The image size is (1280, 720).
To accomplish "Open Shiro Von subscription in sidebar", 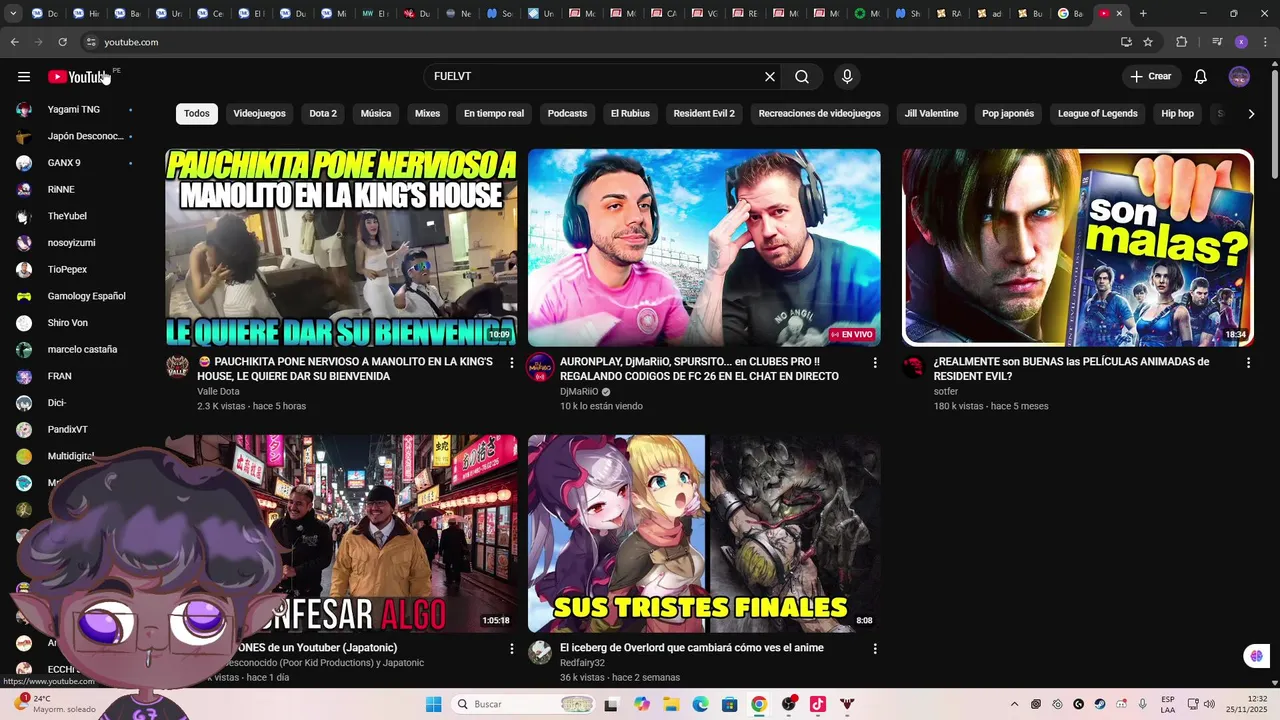I will (75, 323).
